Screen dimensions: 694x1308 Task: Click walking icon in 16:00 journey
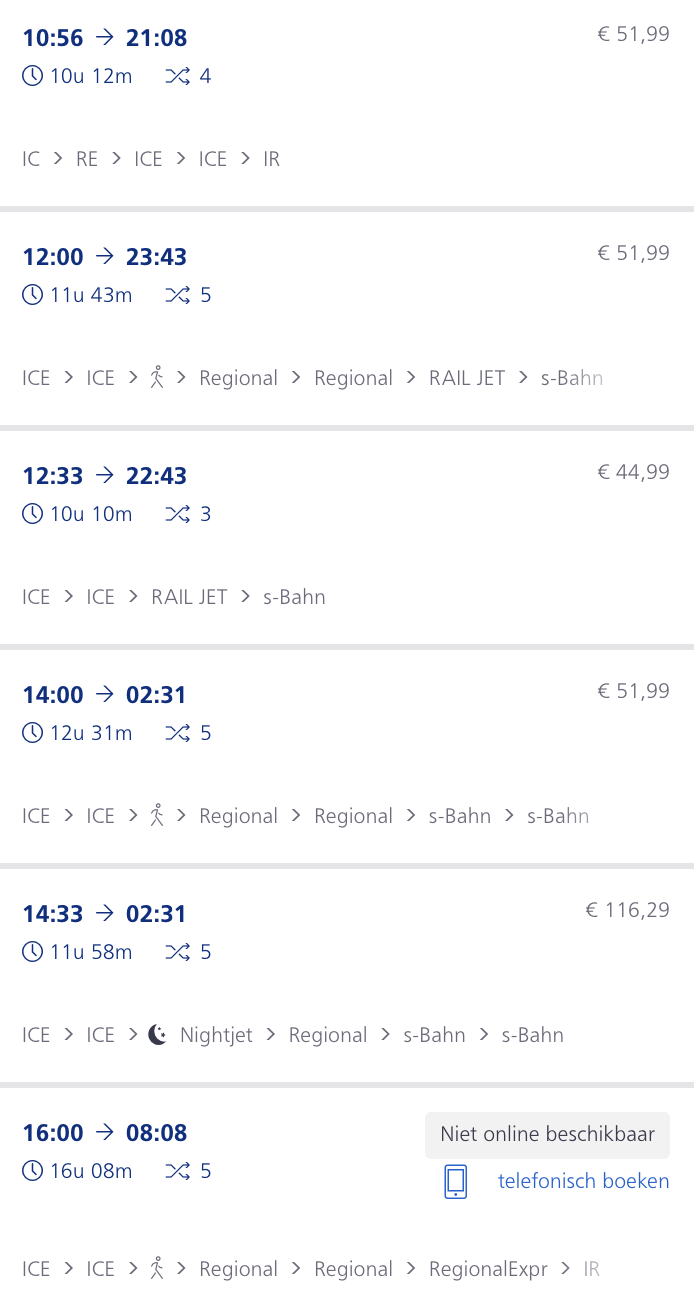(157, 1269)
